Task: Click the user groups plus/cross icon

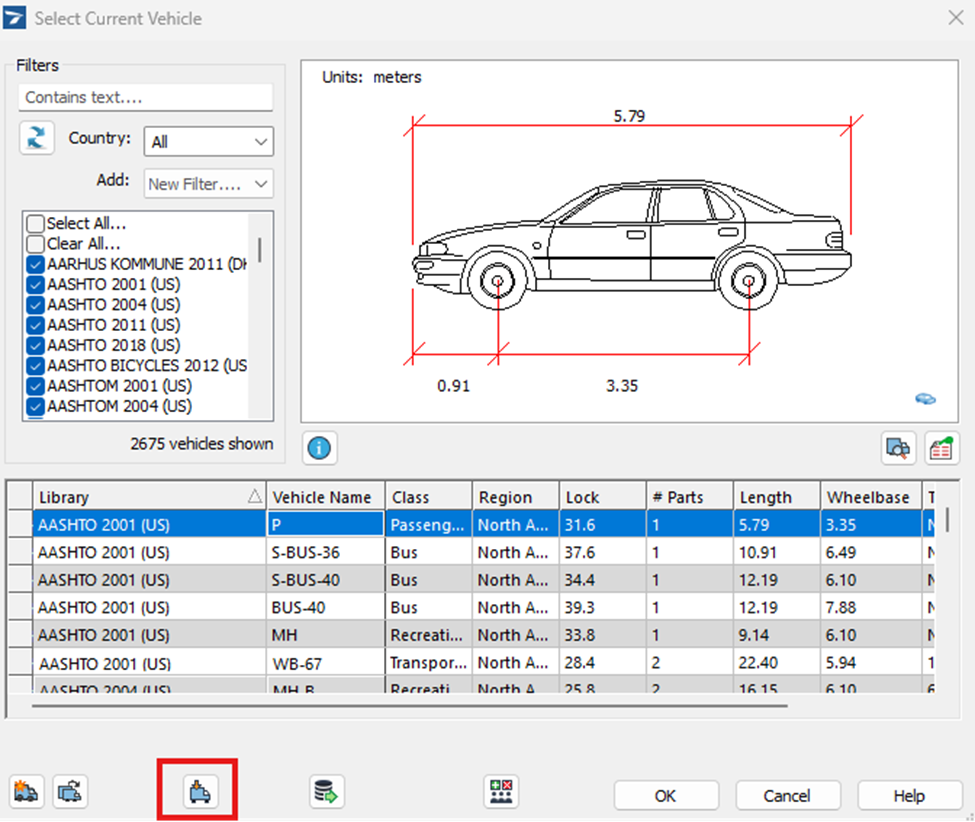Action: tap(501, 792)
